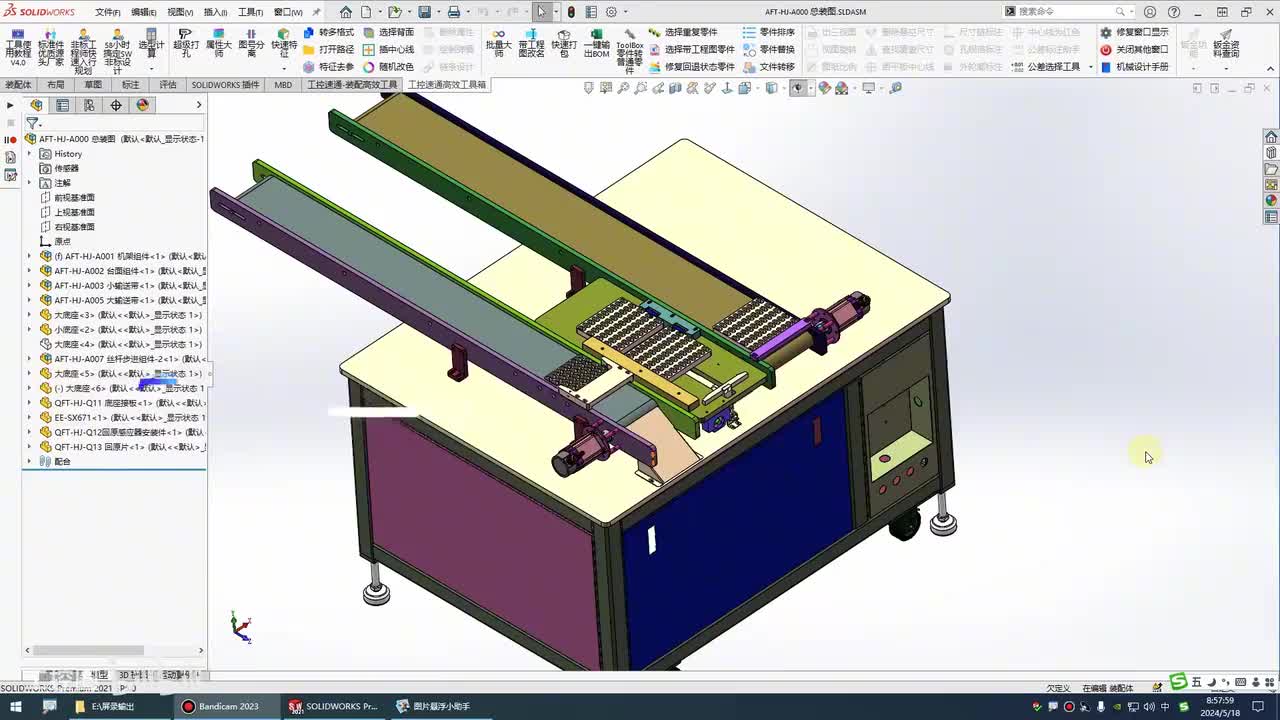Image resolution: width=1280 pixels, height=720 pixels.
Task: Open the 钣金资料查询 tool
Action: tap(1226, 44)
